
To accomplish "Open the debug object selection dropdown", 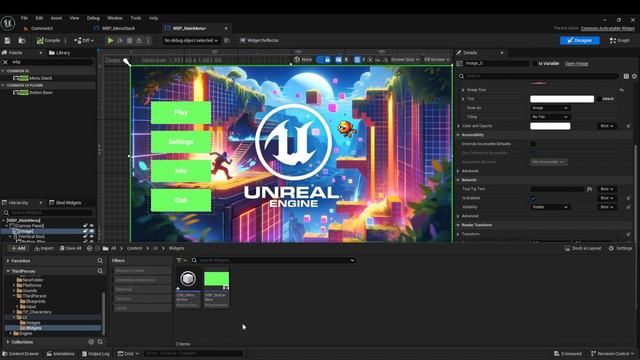I will tap(191, 40).
